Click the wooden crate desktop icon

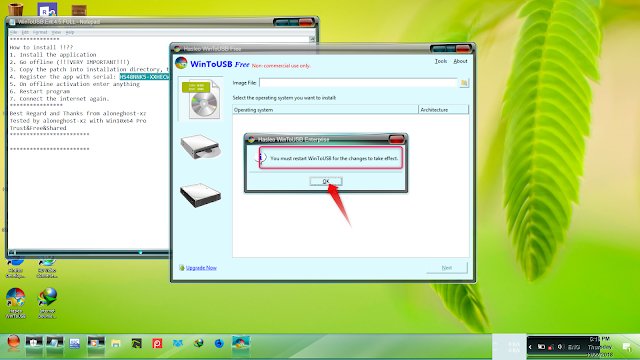click(79, 10)
